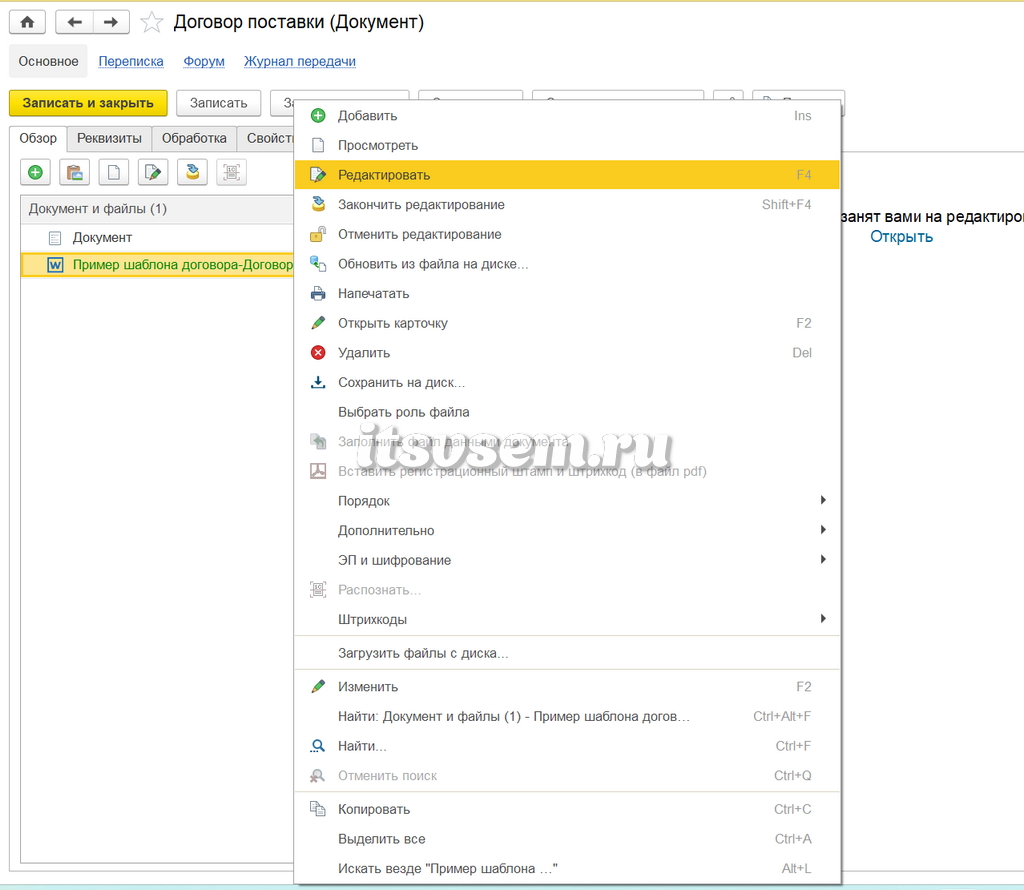Open the Журнал передачи link
Screen dimensions: 1024x890
[x=300, y=61]
